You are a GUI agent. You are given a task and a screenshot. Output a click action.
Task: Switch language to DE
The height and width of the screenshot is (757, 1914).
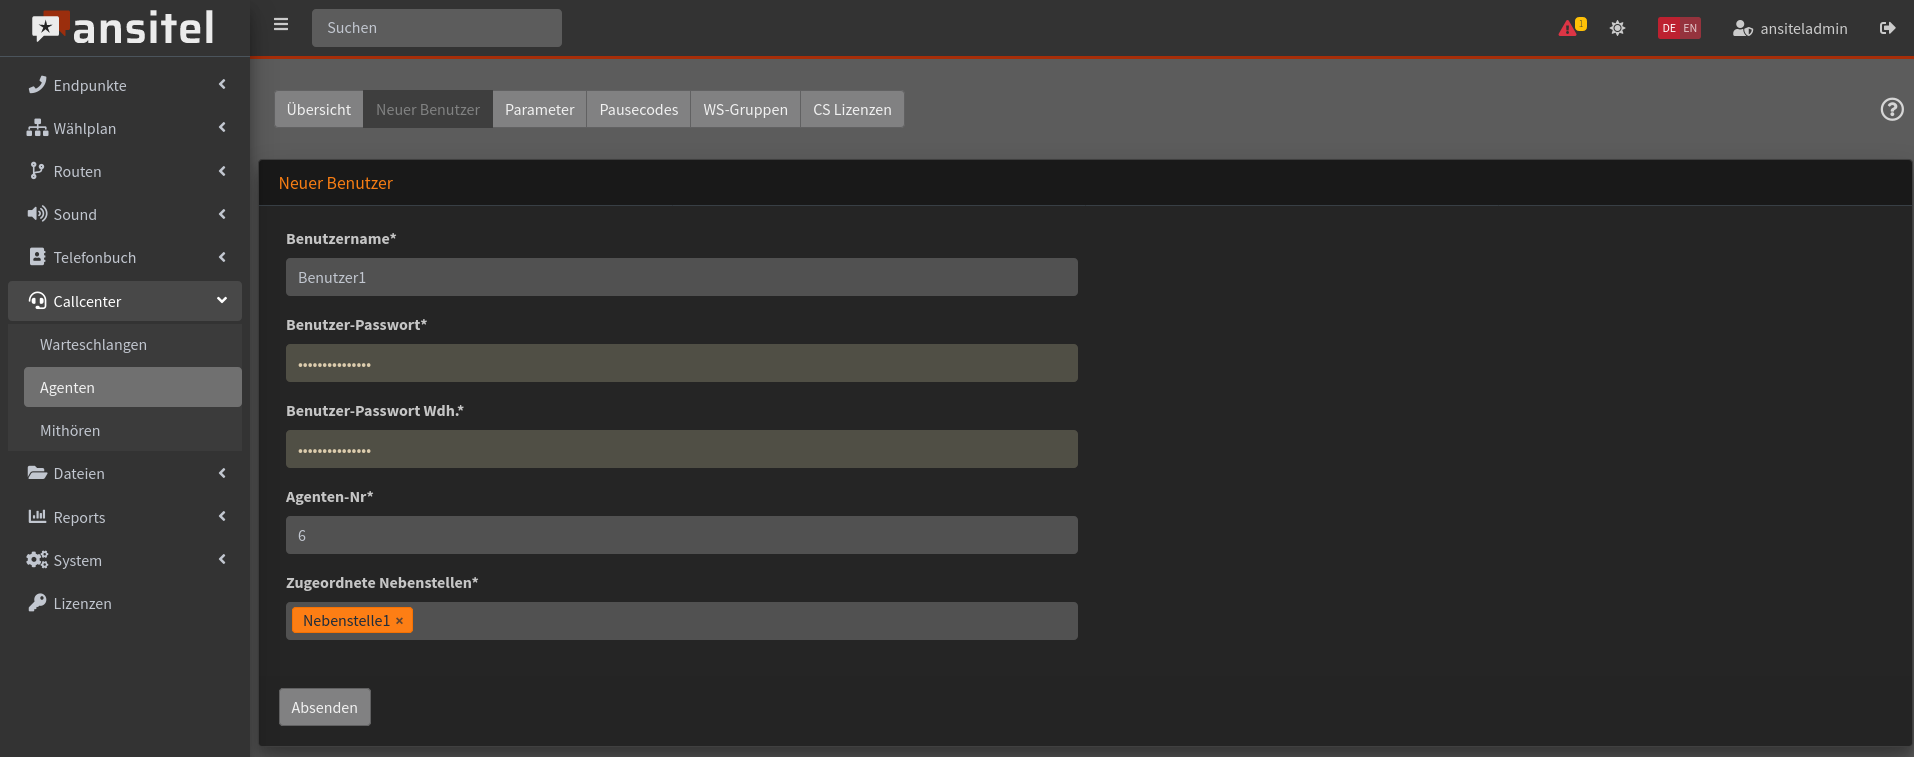tap(1669, 28)
